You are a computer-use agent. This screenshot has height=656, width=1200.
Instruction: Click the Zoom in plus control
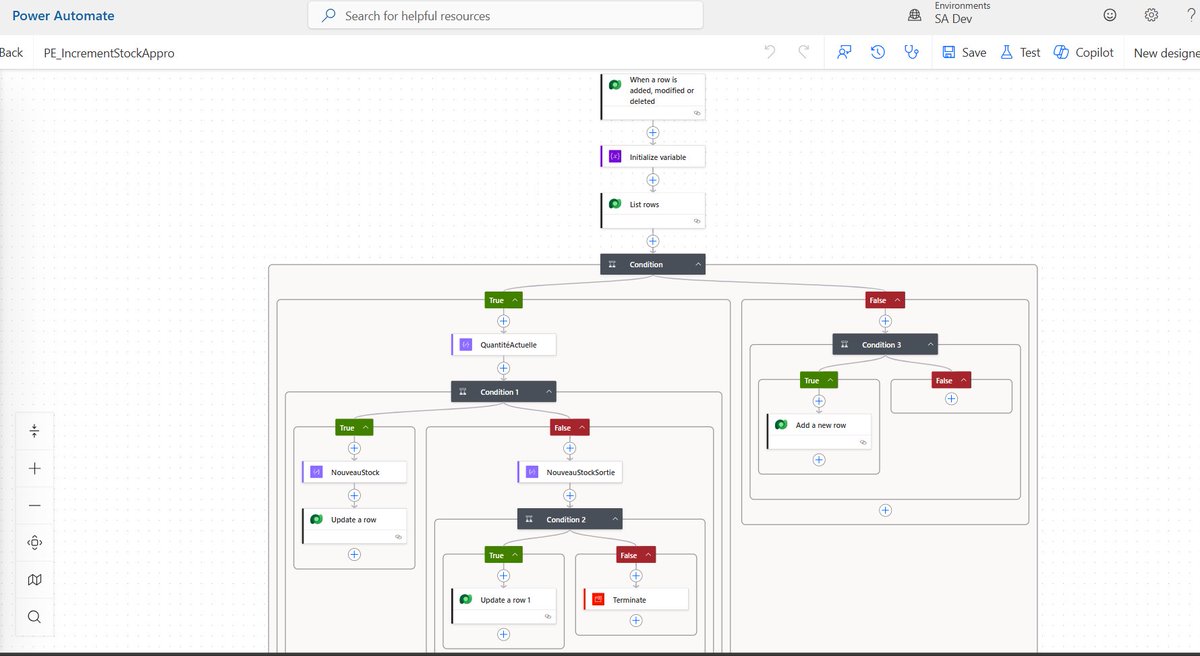[x=35, y=468]
